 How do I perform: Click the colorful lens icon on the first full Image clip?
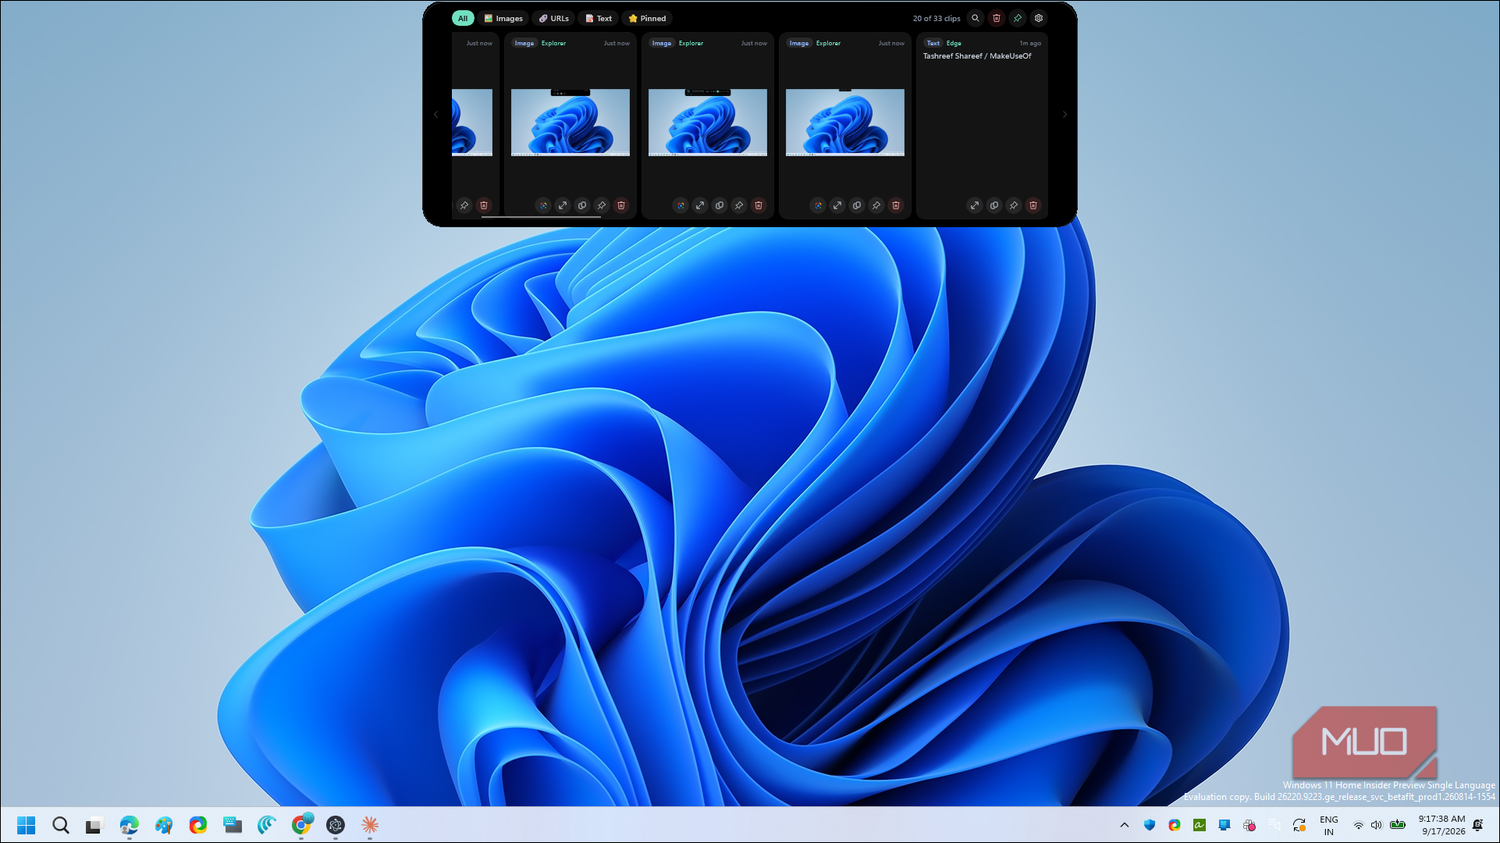543,205
